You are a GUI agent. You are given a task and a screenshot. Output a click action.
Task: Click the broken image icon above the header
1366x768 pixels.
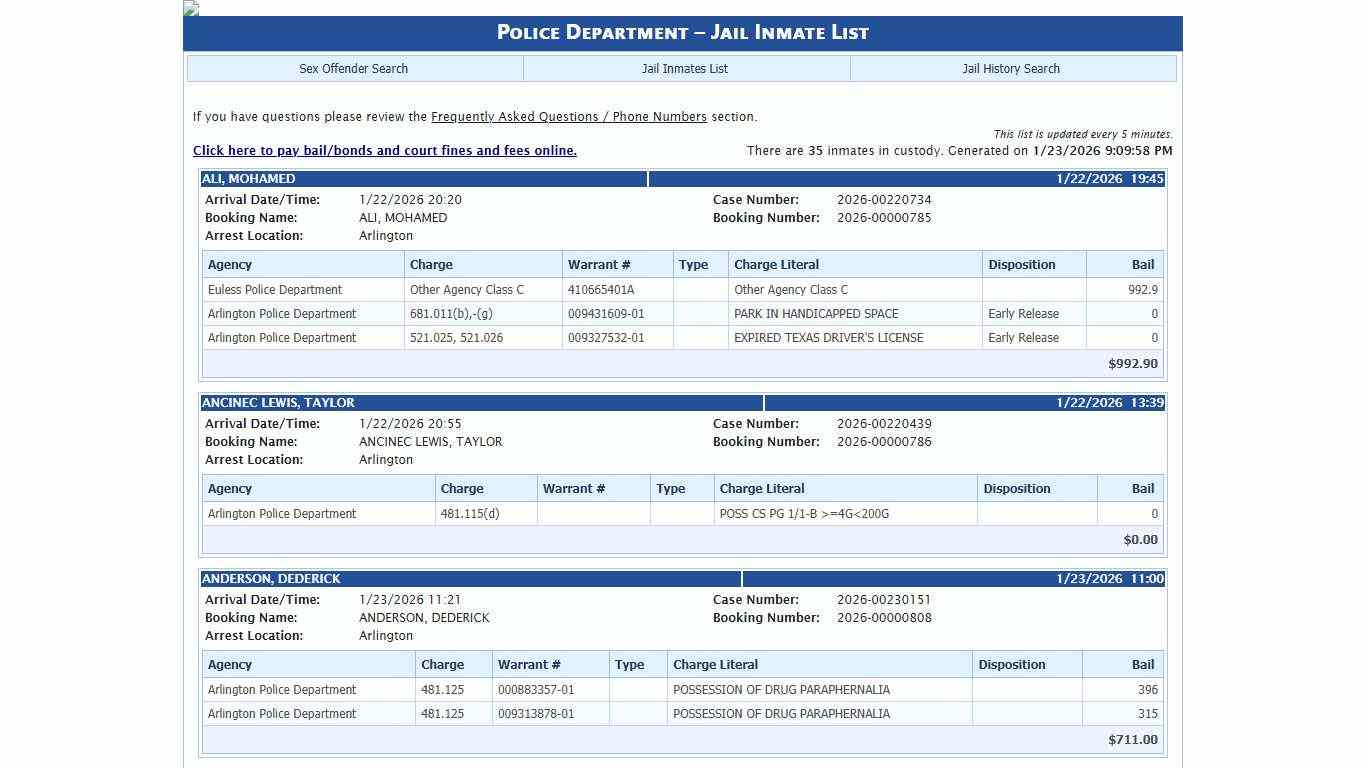pos(191,8)
